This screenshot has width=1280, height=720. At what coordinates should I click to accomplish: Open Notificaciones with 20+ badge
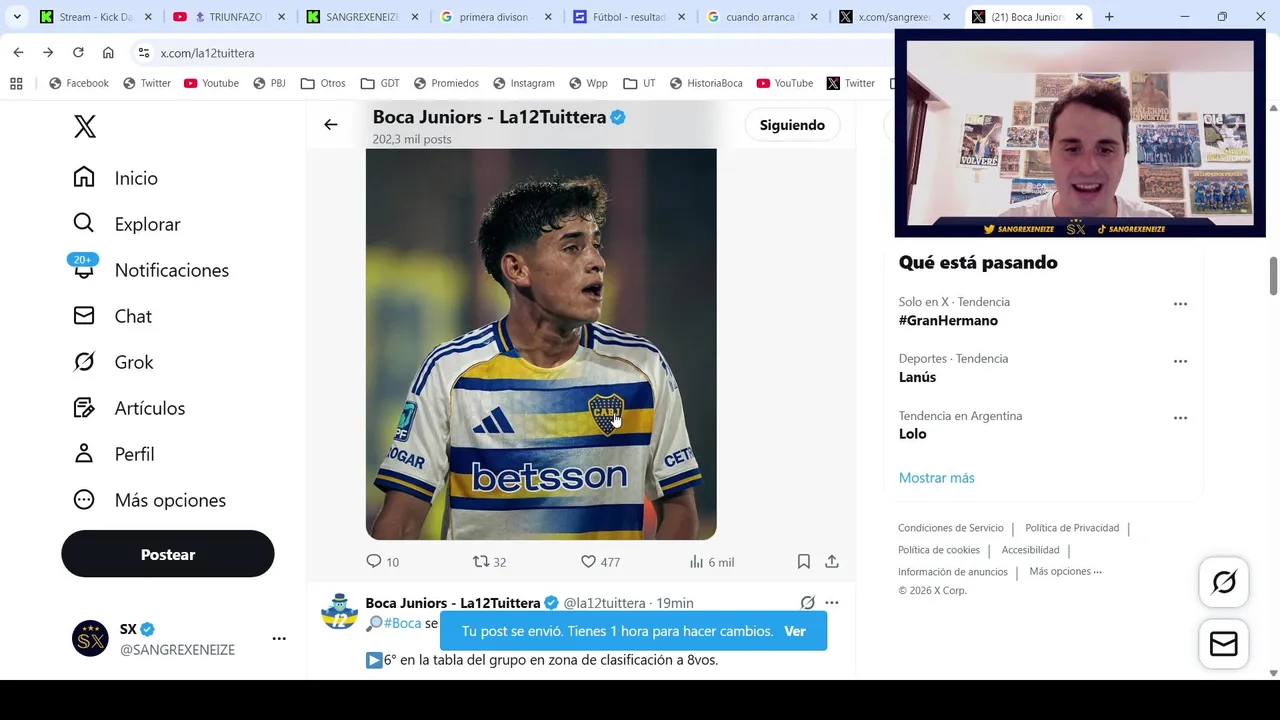[150, 270]
